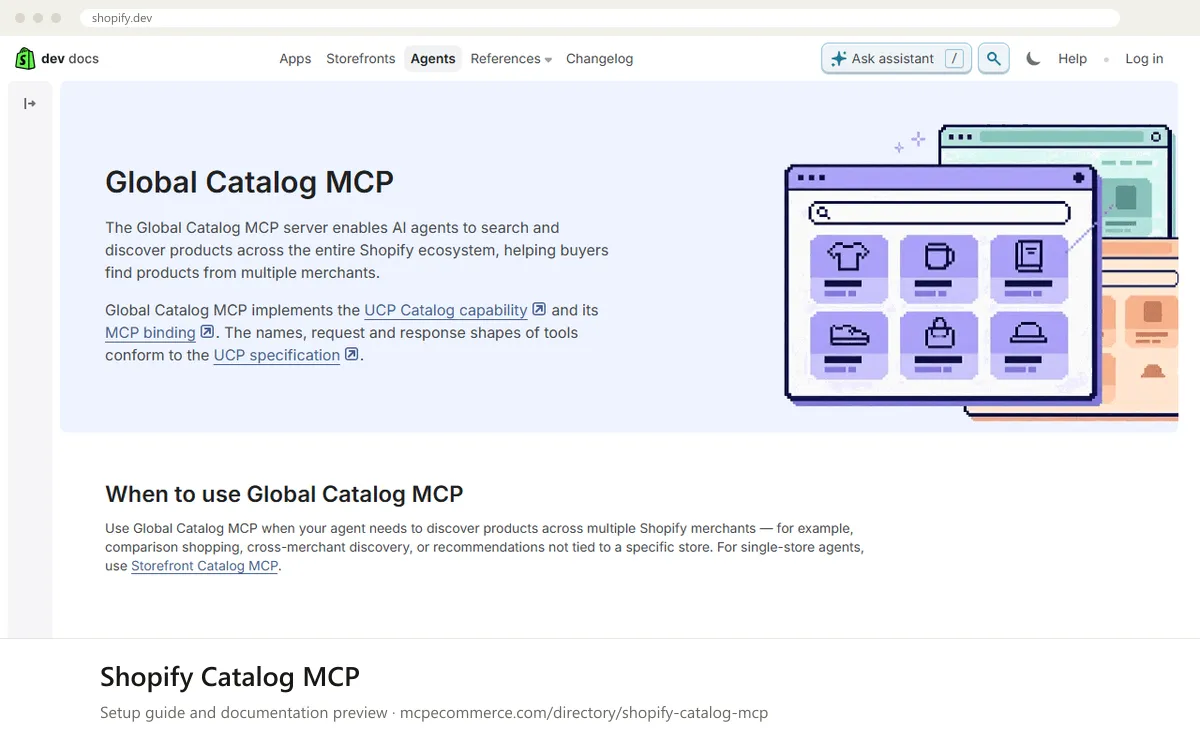Follow the MCP binding link
The height and width of the screenshot is (750, 1200).
coord(150,333)
